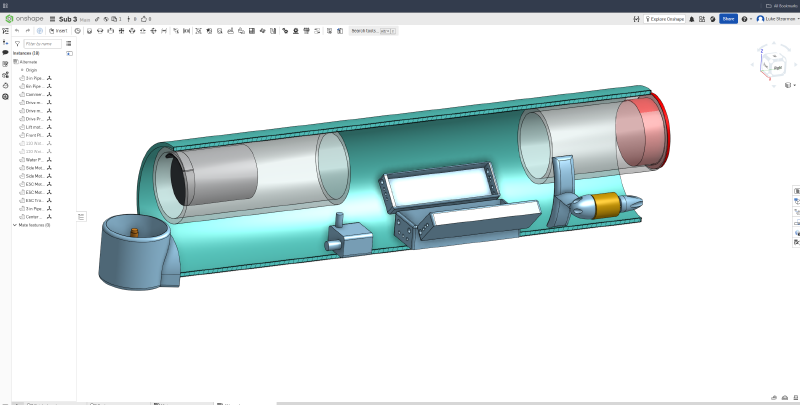The width and height of the screenshot is (800, 405).
Task: Click the Instances (18) header text
Action: point(26,53)
